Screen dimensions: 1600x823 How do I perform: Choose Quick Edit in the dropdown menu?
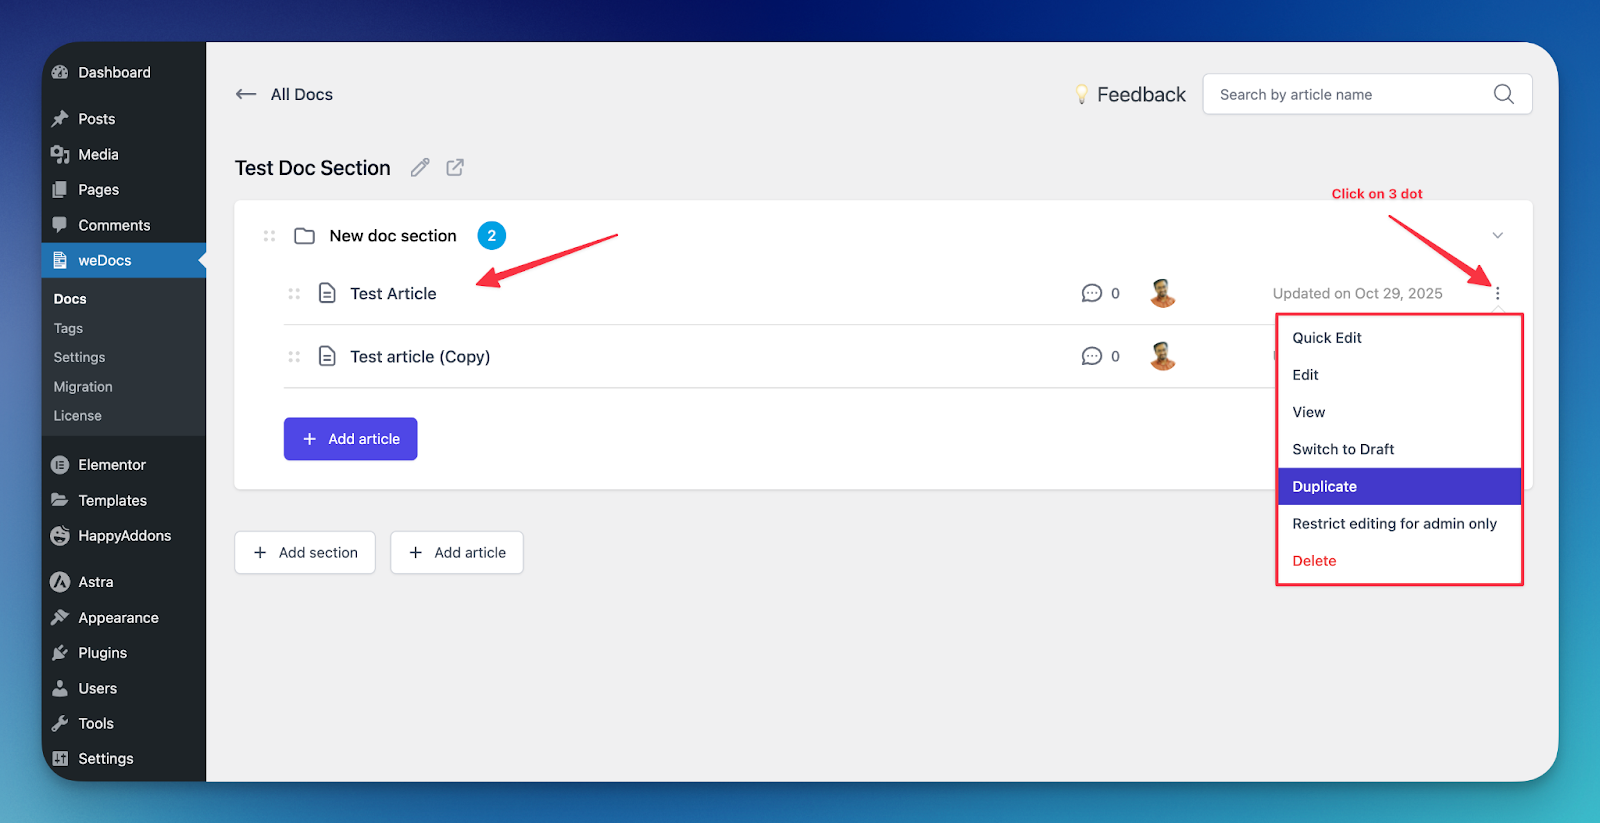coord(1326,338)
